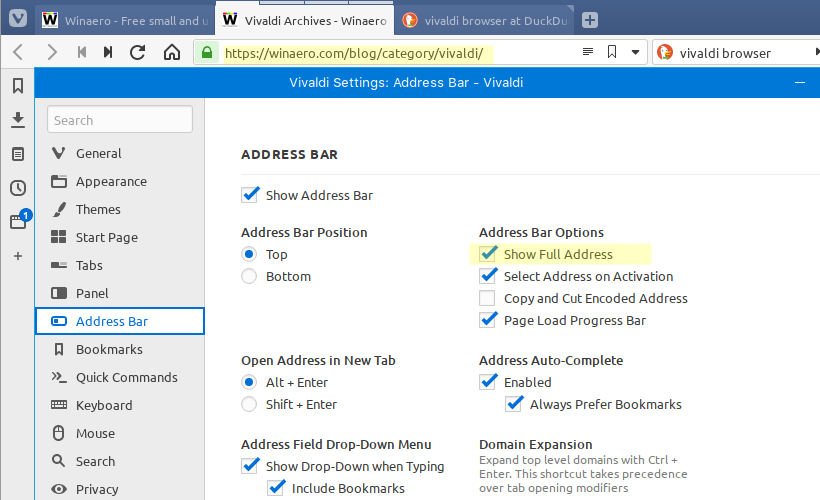
Task: Go to the Home page
Action: point(172,52)
